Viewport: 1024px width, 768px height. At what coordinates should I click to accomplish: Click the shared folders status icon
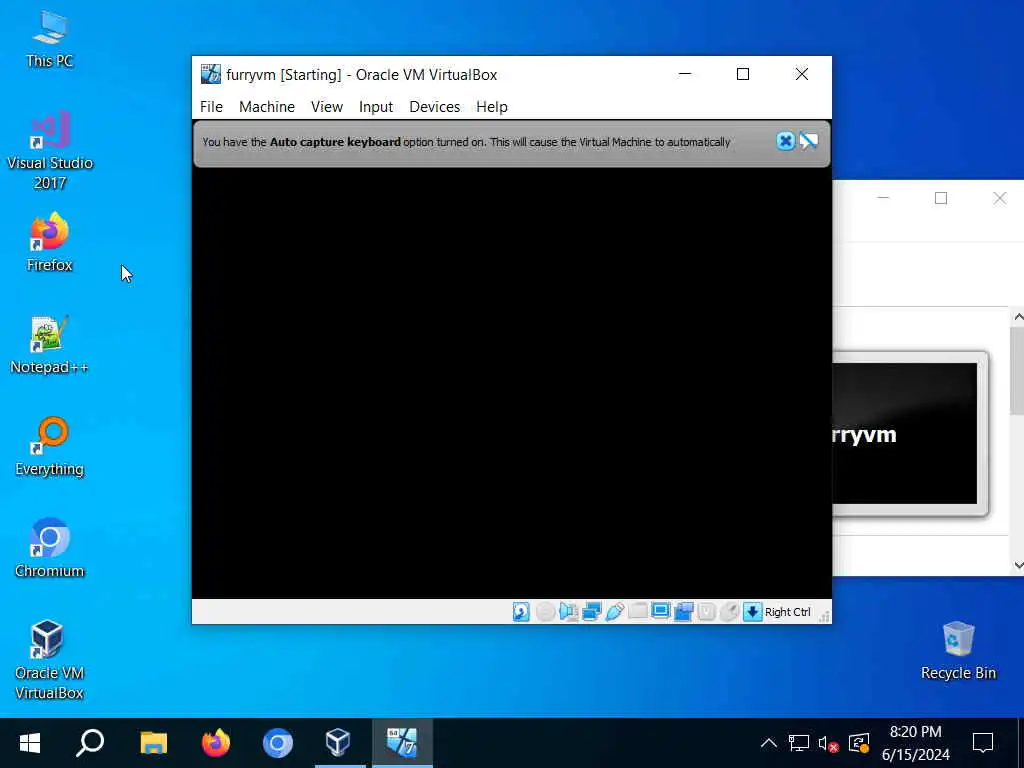click(637, 612)
